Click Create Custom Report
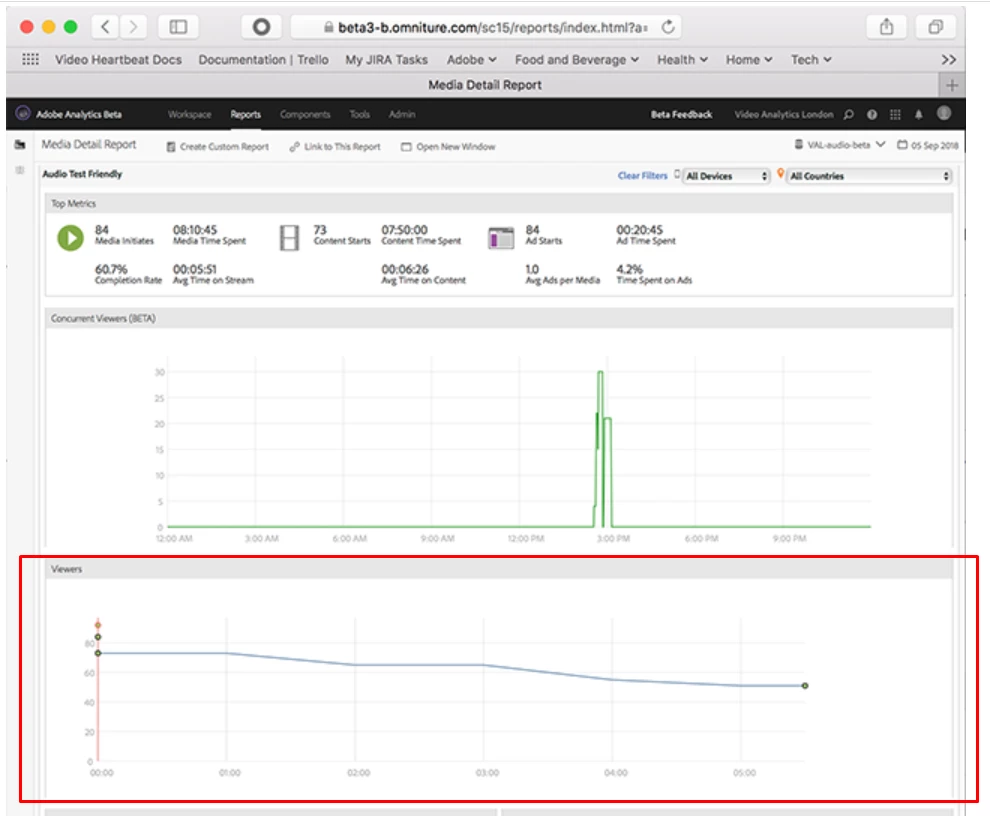The image size is (990, 816). 218,147
